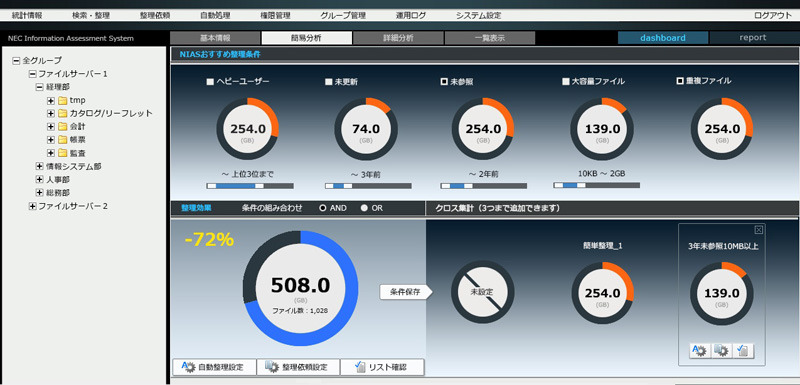Expand the tmp folder node
Image resolution: width=800 pixels, height=385 pixels.
pos(51,100)
